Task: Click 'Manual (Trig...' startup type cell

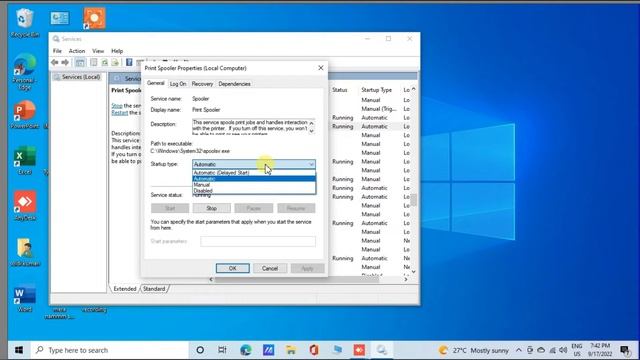Action: point(379,109)
